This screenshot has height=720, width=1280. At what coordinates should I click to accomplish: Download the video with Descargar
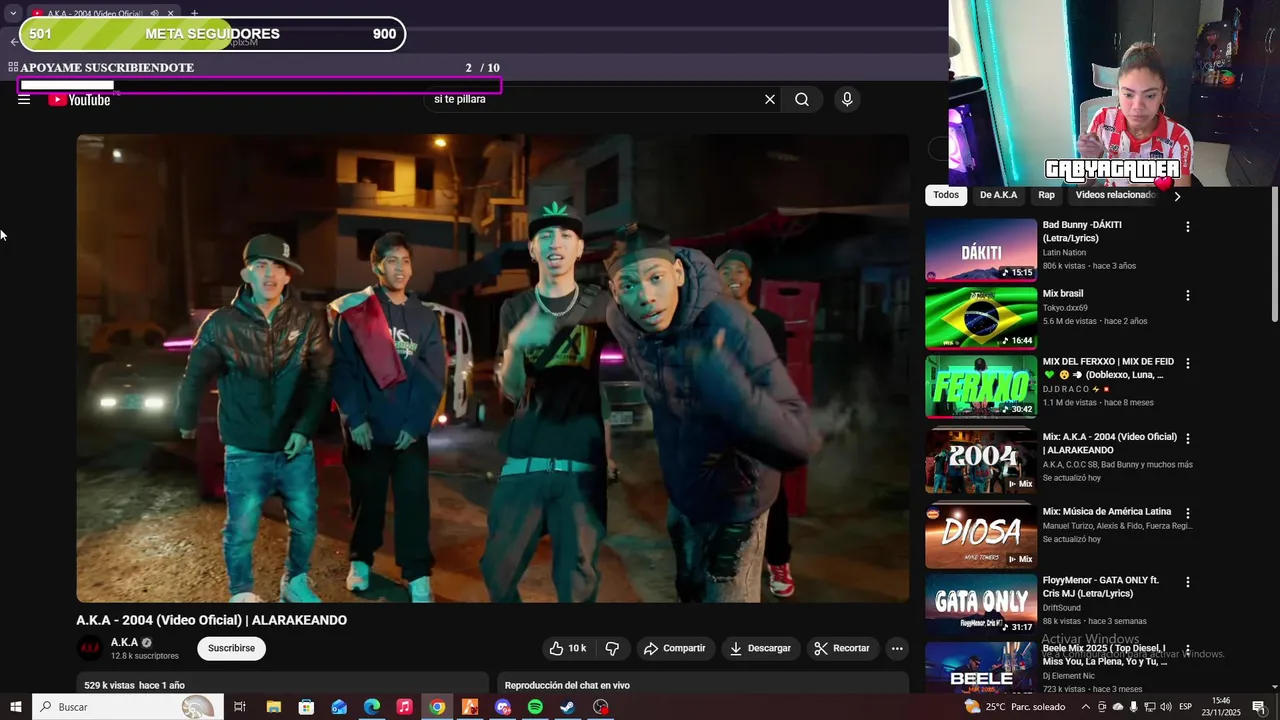[x=760, y=648]
